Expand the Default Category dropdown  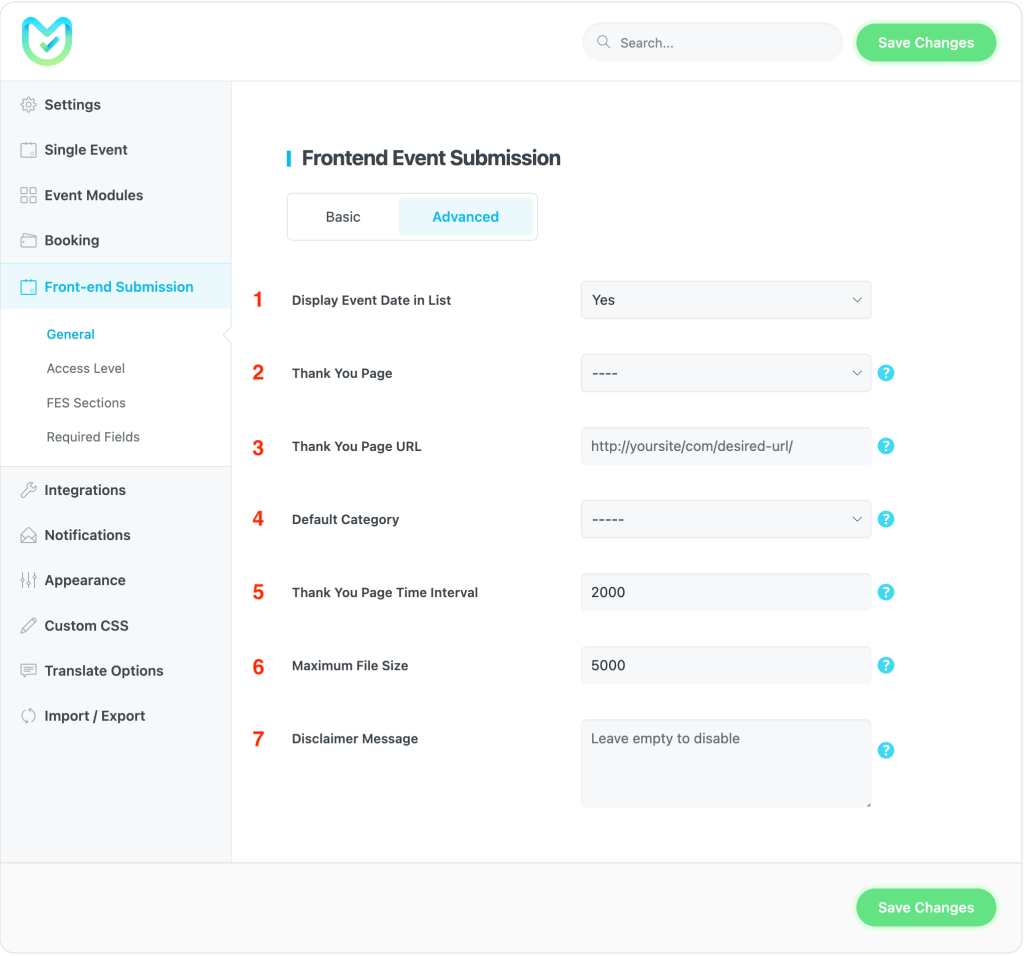(x=726, y=519)
